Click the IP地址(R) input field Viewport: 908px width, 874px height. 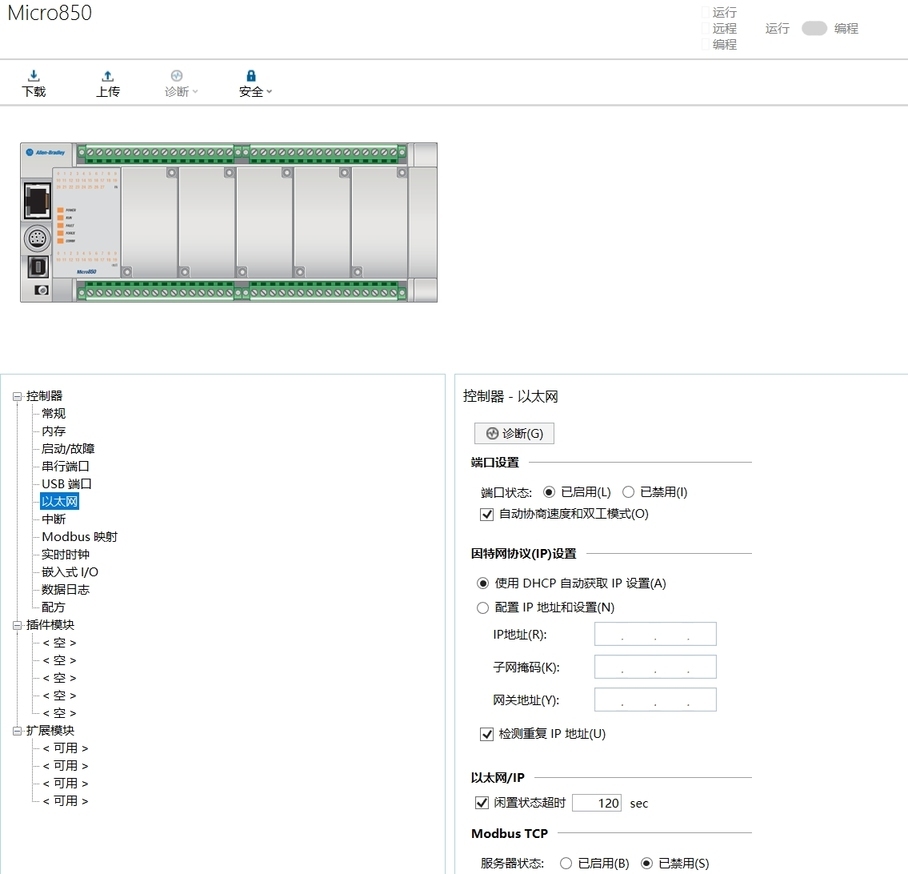point(656,634)
